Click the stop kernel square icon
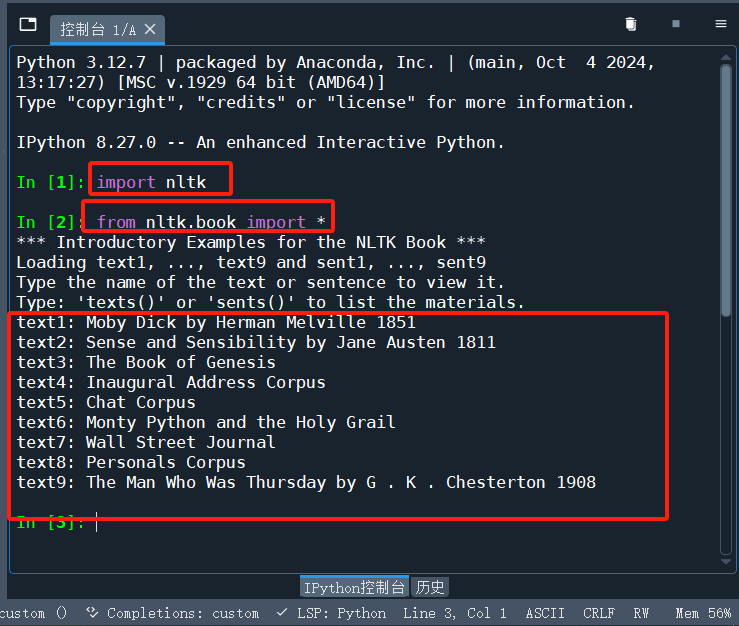 coord(676,24)
